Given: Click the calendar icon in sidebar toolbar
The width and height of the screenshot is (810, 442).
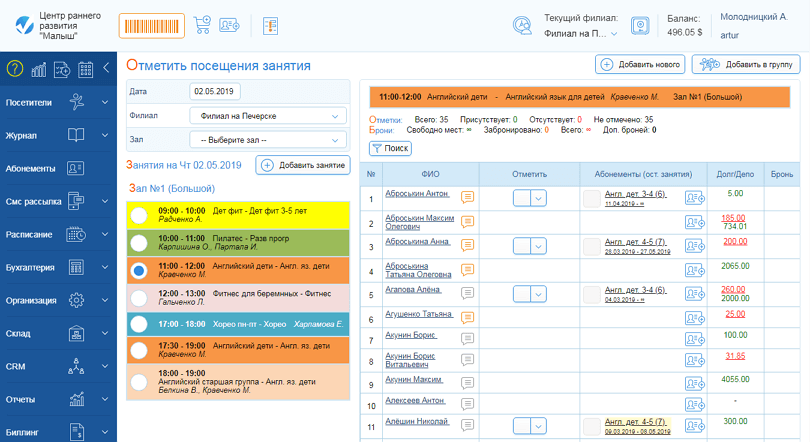Looking at the screenshot, I should tap(85, 69).
